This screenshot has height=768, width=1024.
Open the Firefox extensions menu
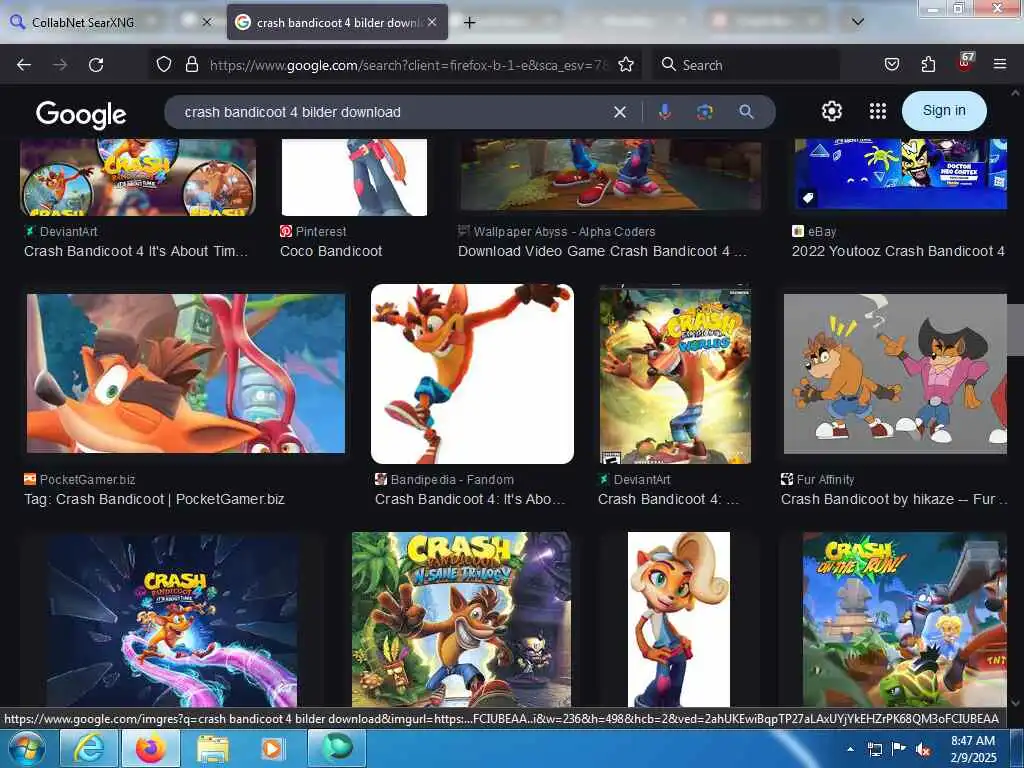pos(928,64)
